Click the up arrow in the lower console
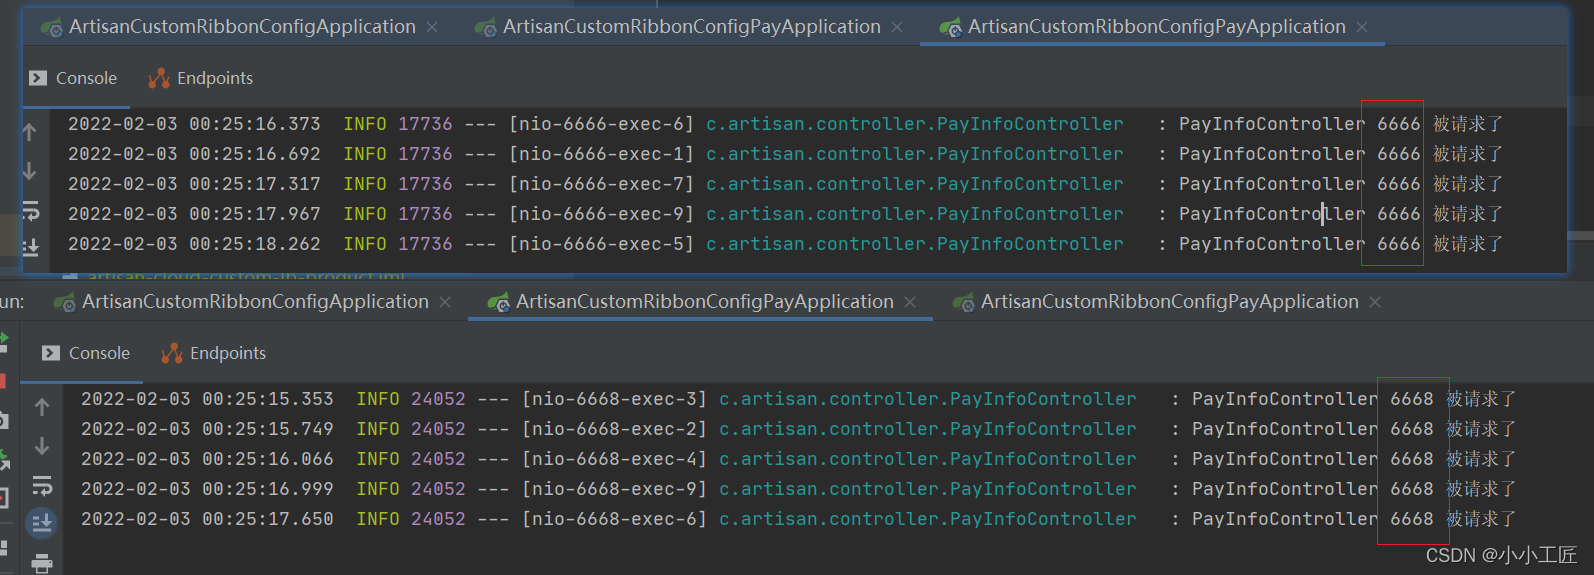Image resolution: width=1594 pixels, height=575 pixels. tap(42, 407)
